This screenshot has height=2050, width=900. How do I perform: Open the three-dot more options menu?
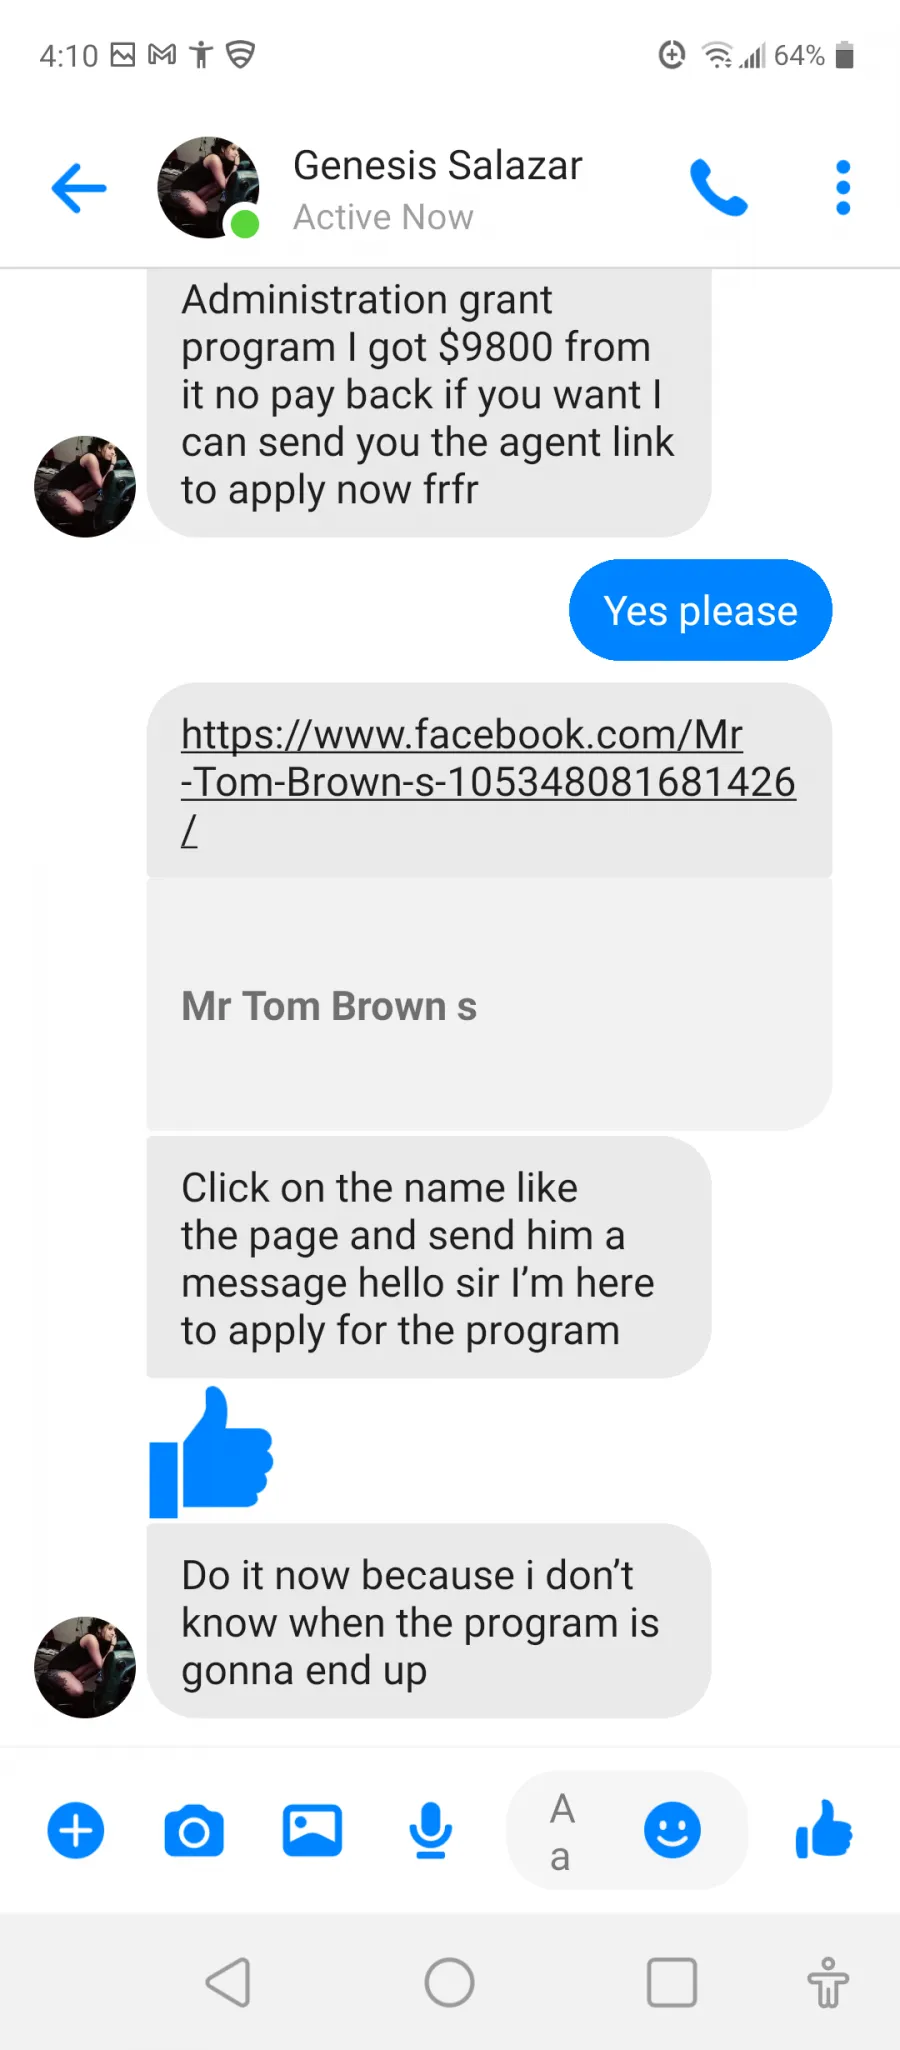[x=843, y=188]
